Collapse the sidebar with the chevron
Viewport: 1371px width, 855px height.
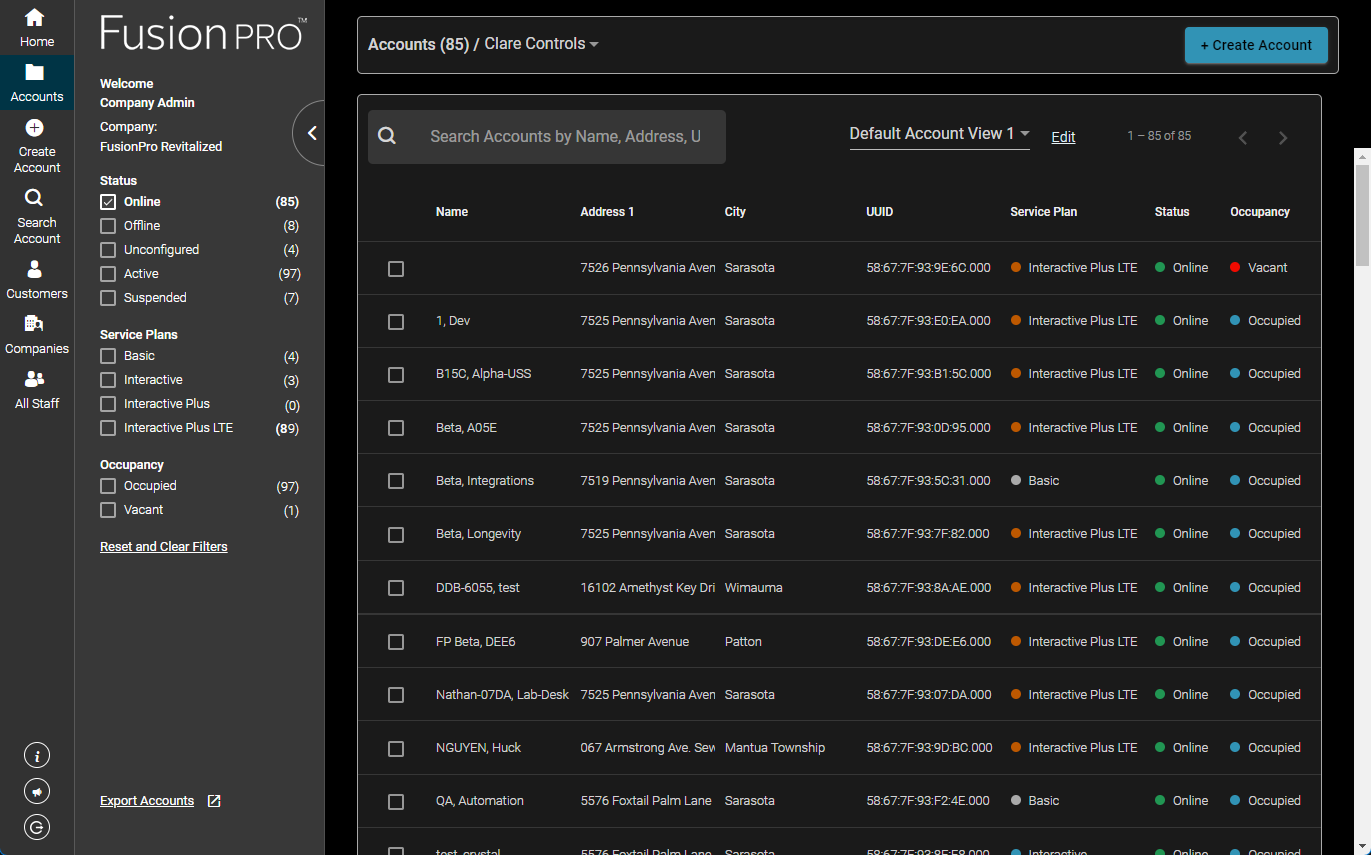click(x=311, y=132)
